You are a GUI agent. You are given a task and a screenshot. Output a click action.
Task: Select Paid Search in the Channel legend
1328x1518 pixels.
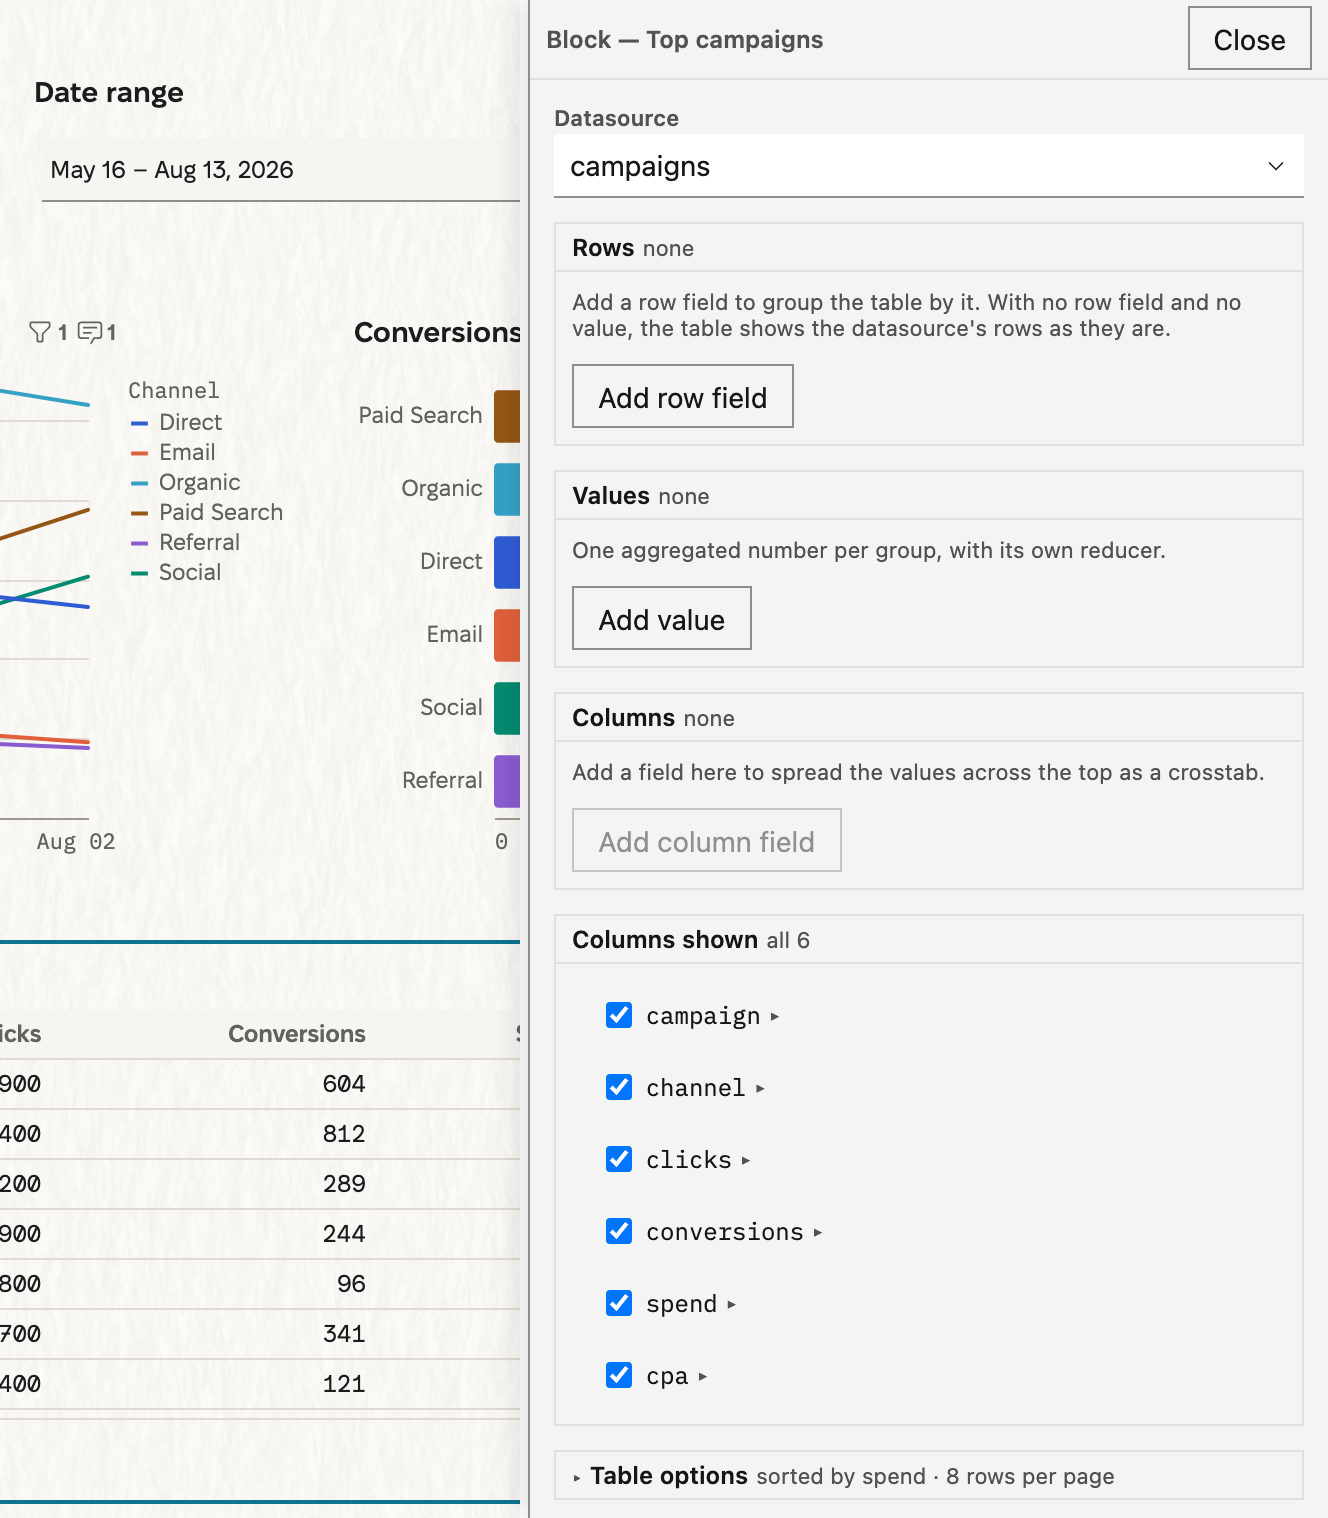(x=207, y=512)
